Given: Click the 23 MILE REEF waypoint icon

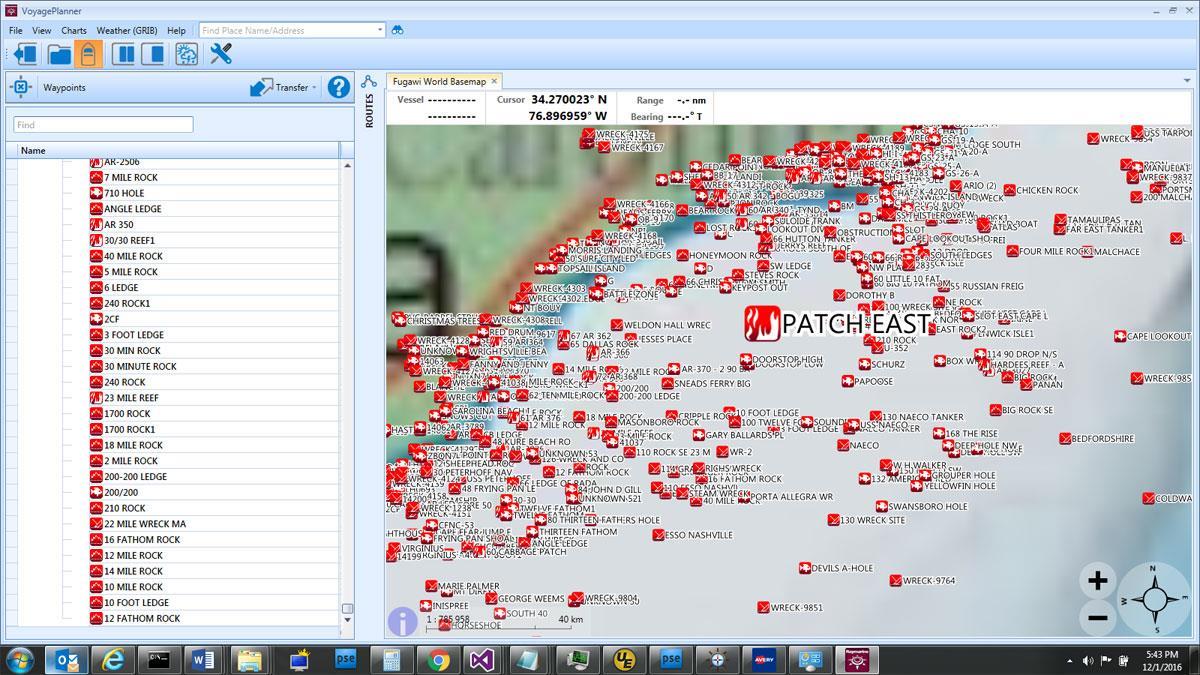Looking at the screenshot, I should 96,398.
